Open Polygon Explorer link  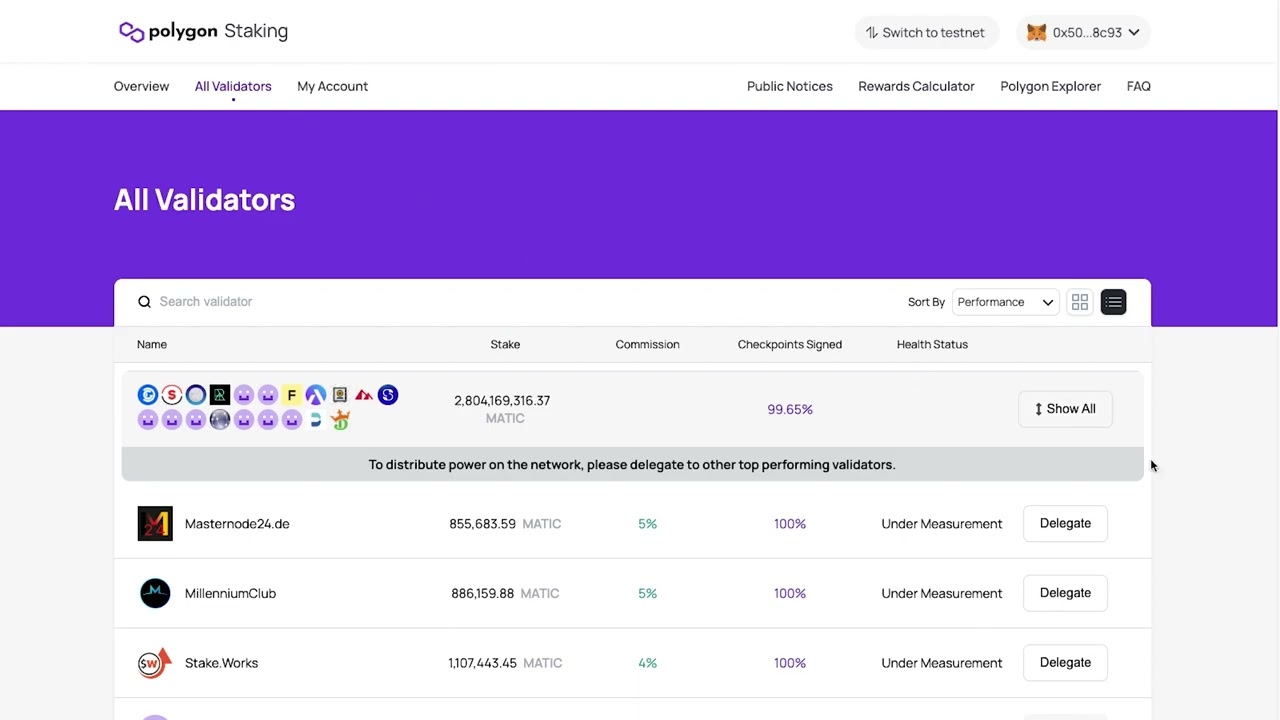point(1050,86)
